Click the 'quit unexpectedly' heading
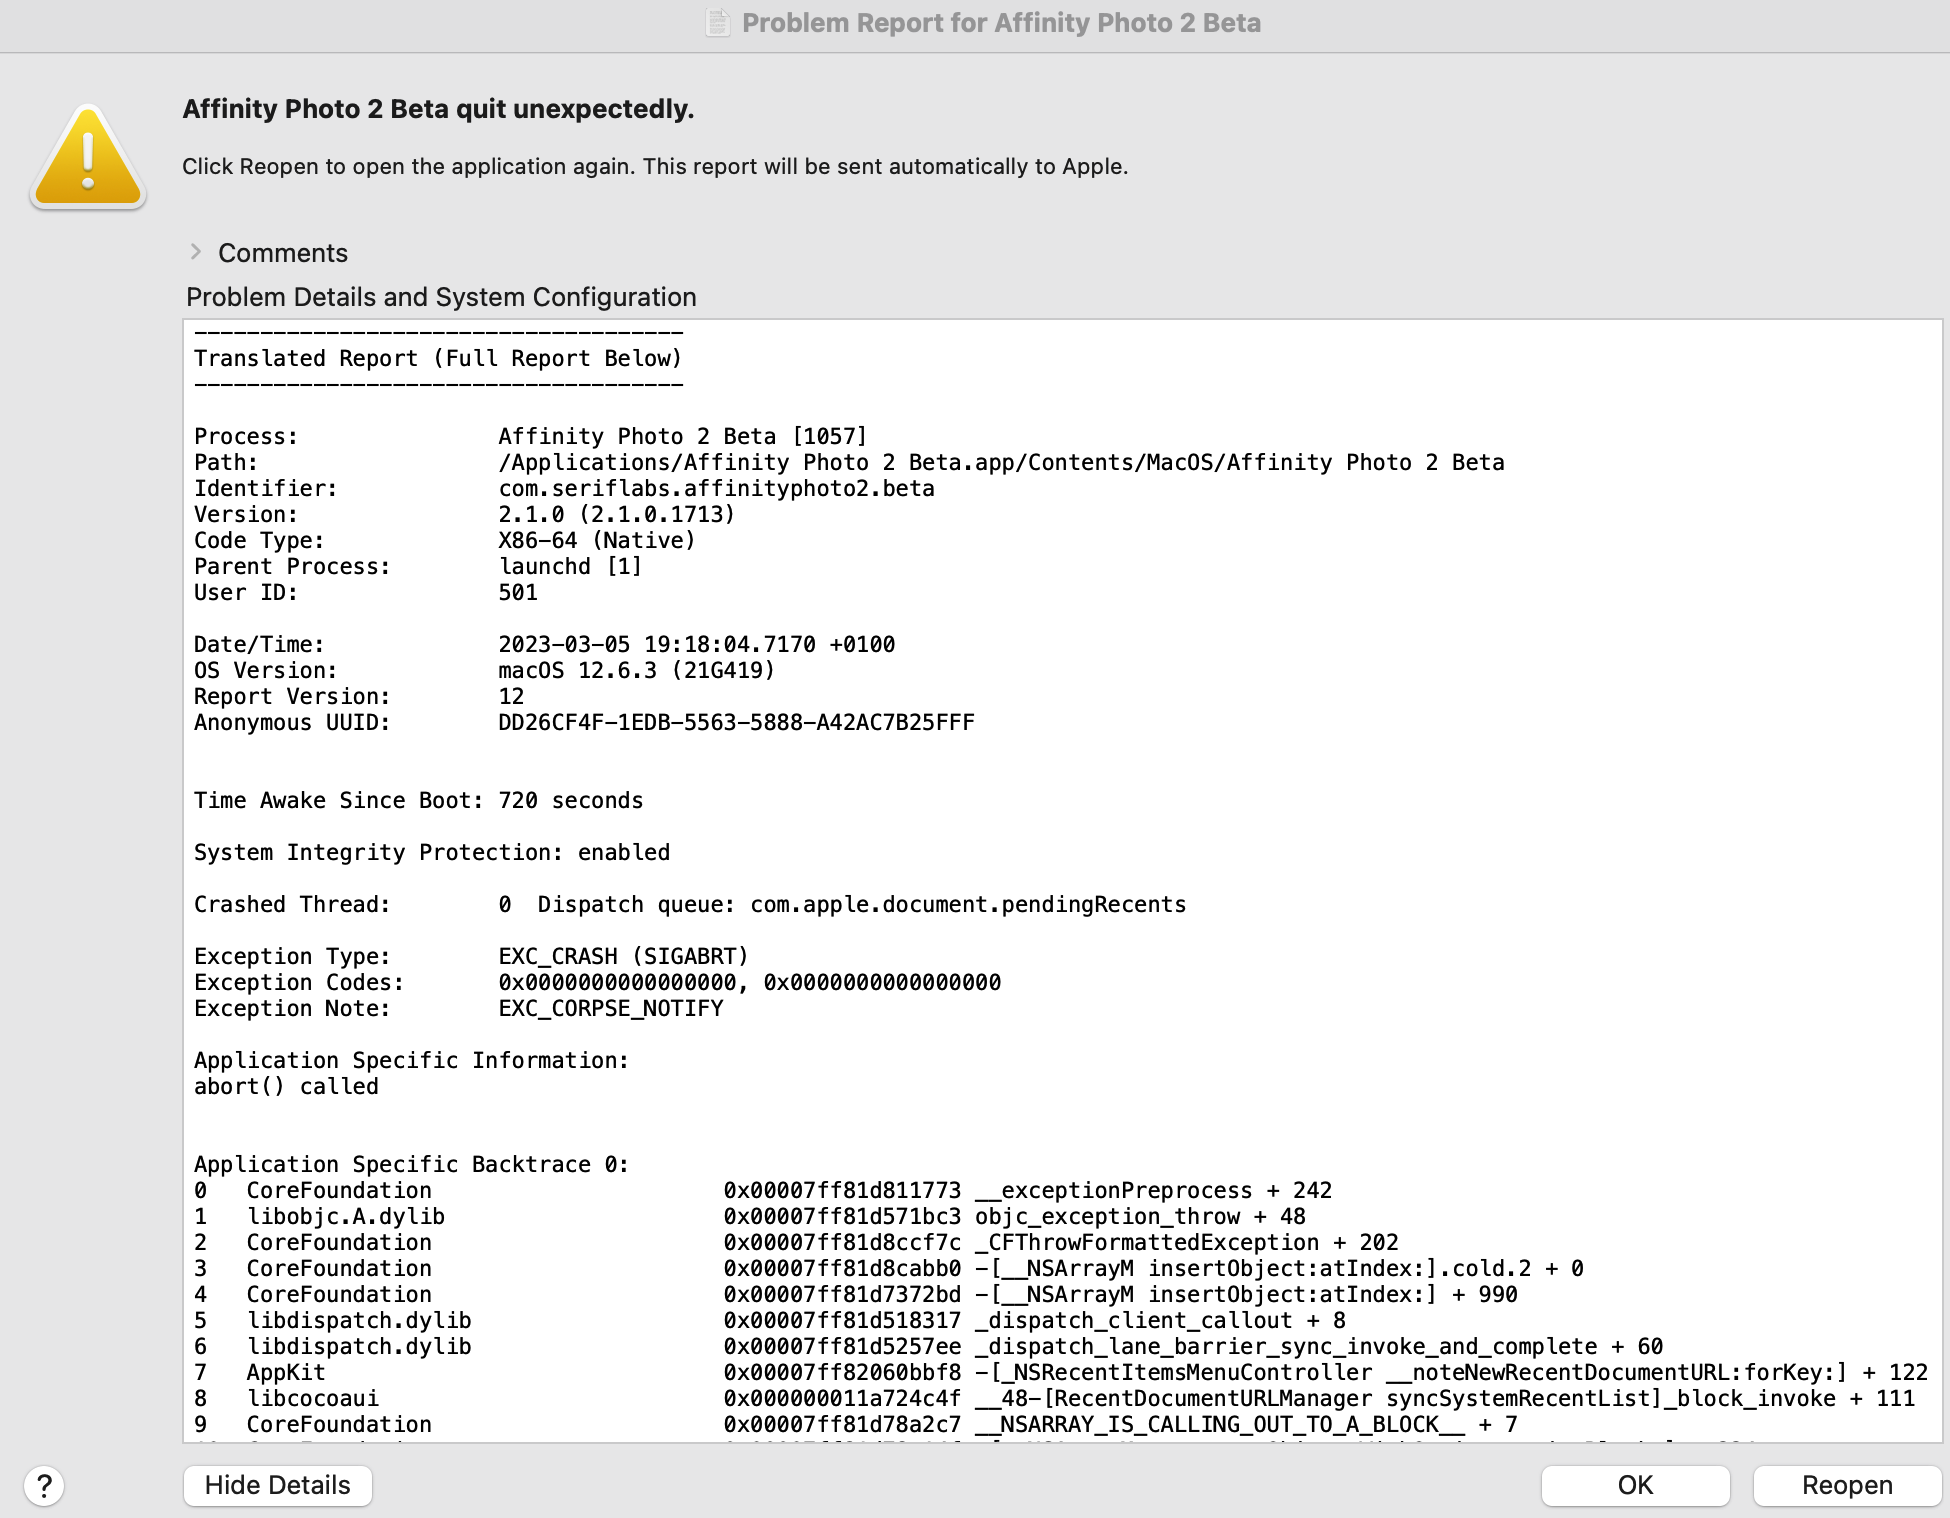This screenshot has height=1518, width=1950. 438,109
